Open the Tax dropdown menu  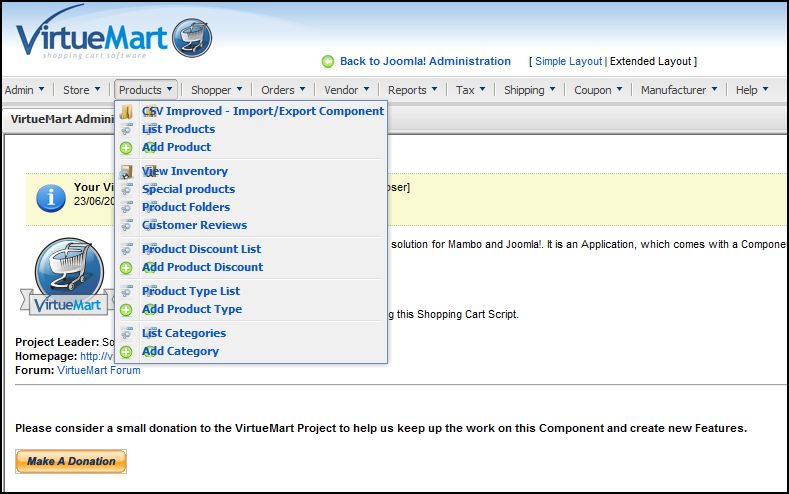click(x=470, y=90)
